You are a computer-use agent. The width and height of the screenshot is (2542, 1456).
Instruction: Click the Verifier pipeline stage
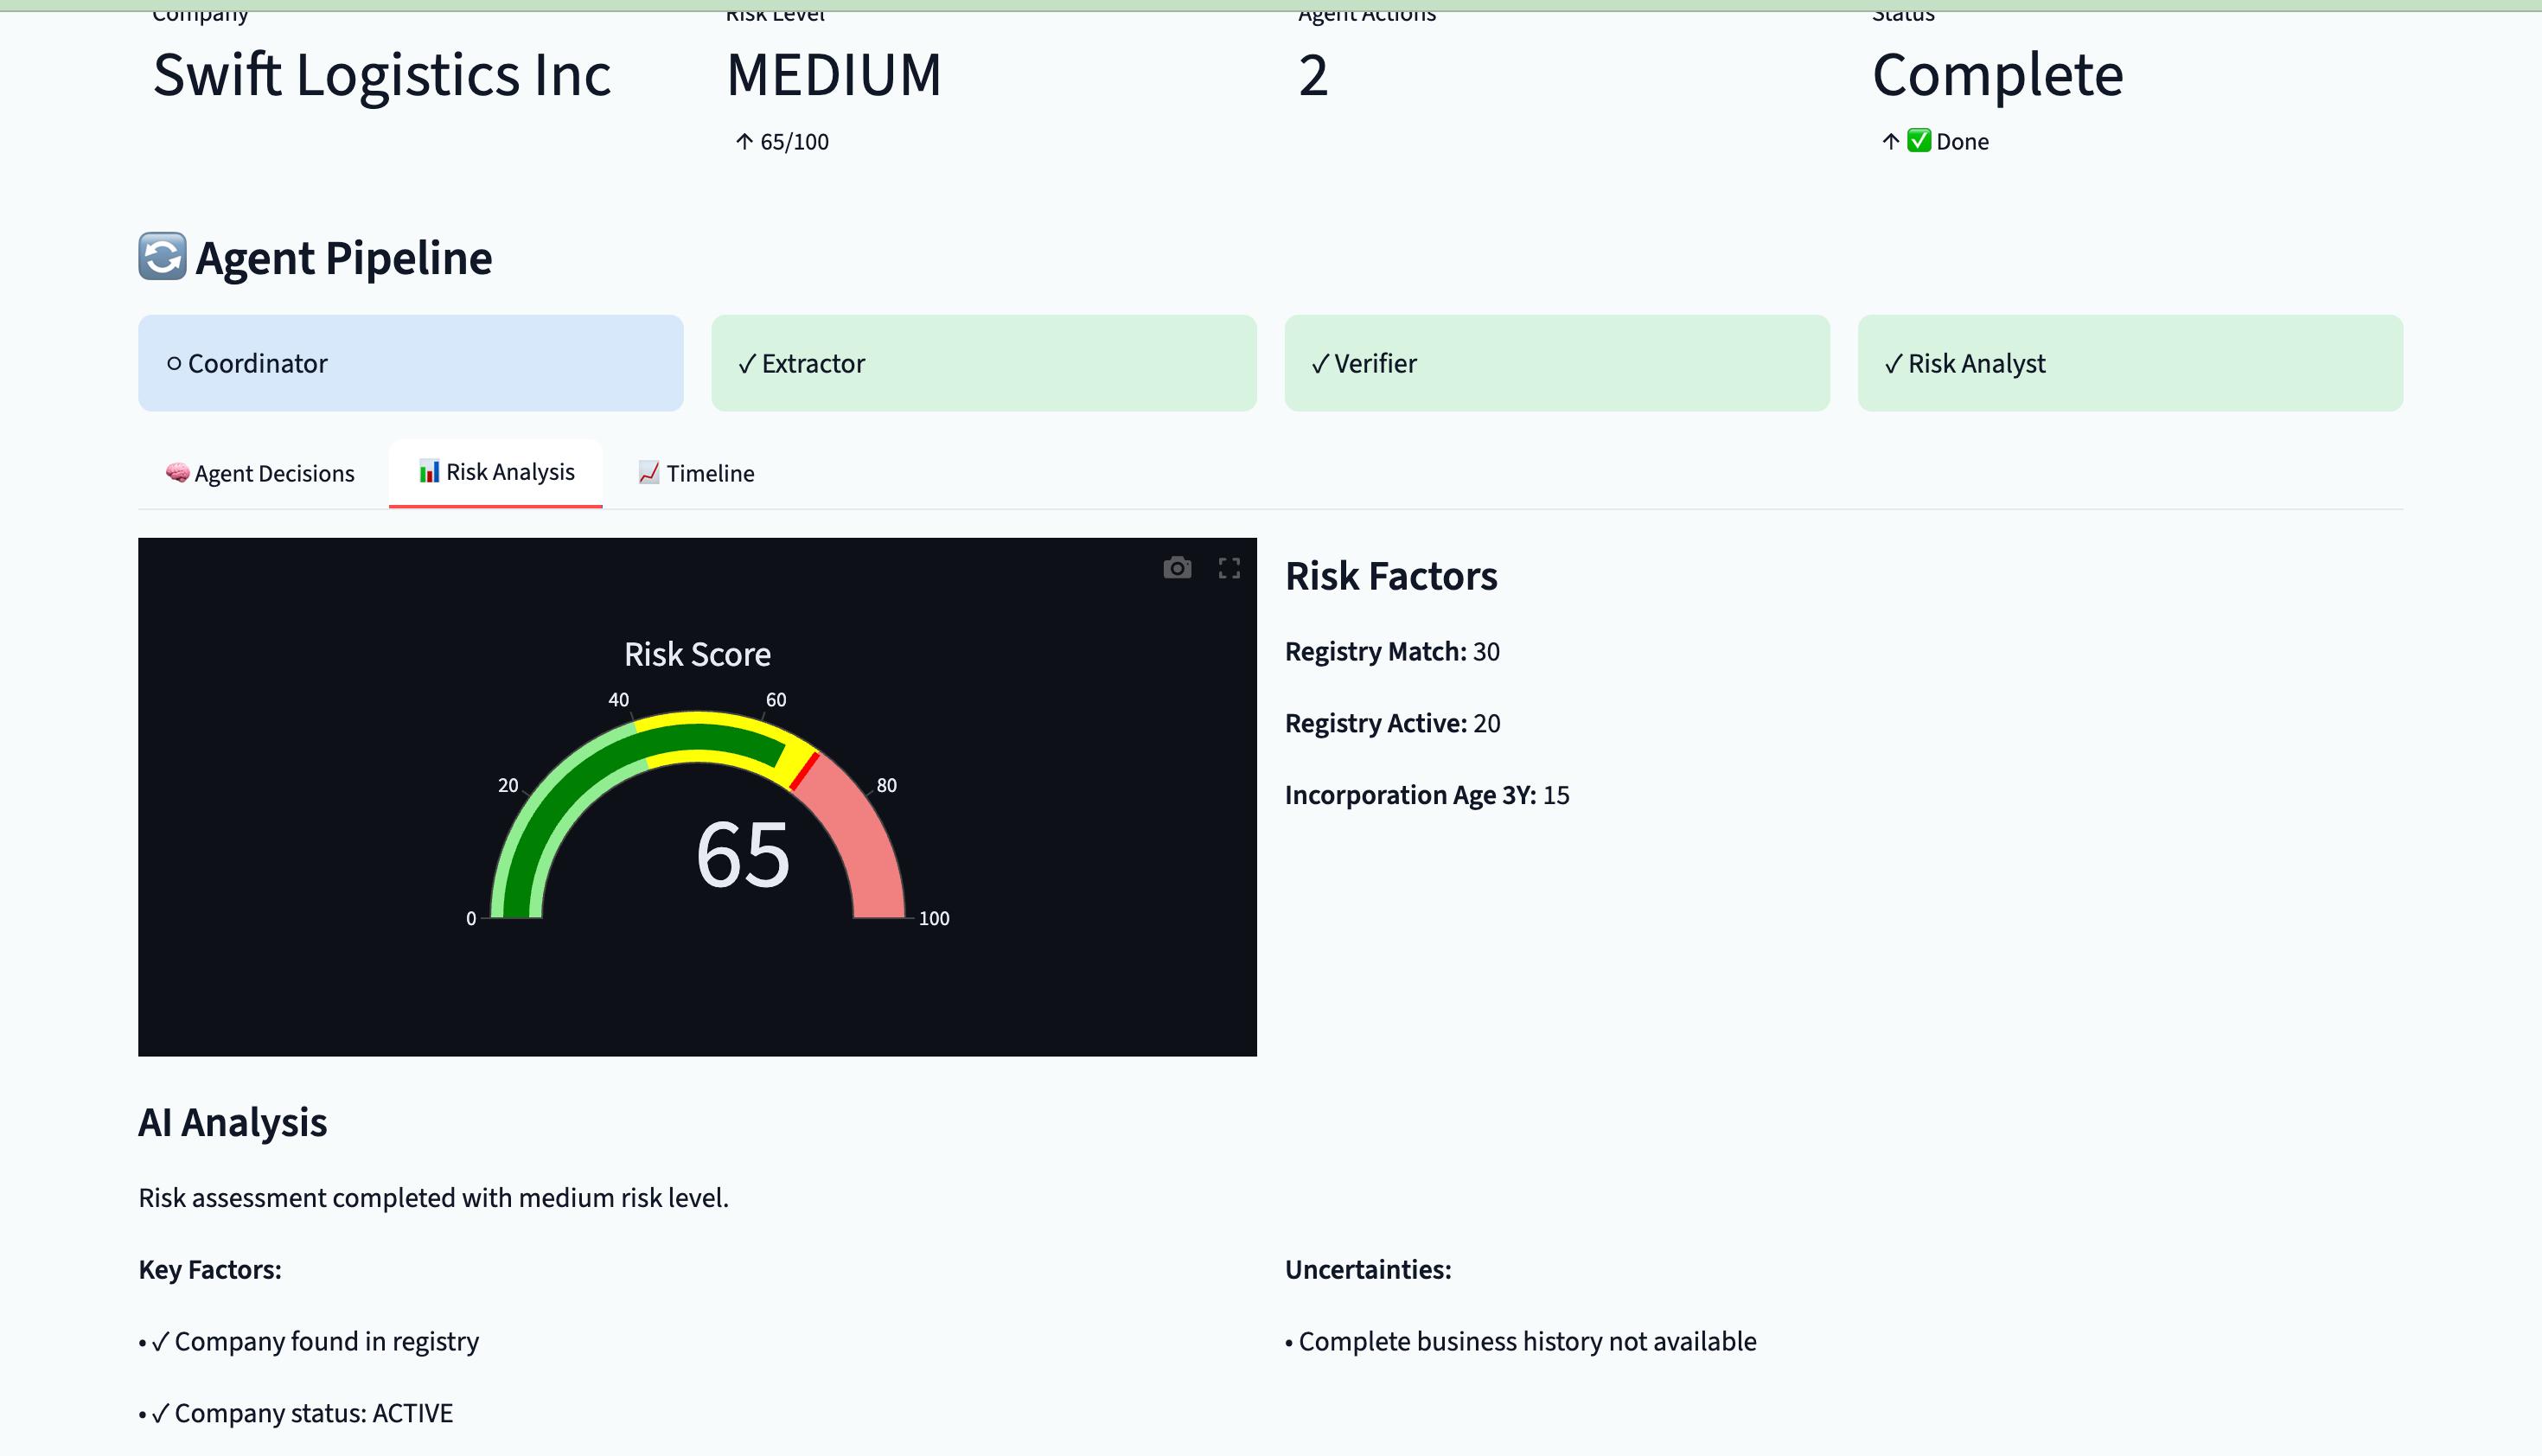pos(1556,363)
